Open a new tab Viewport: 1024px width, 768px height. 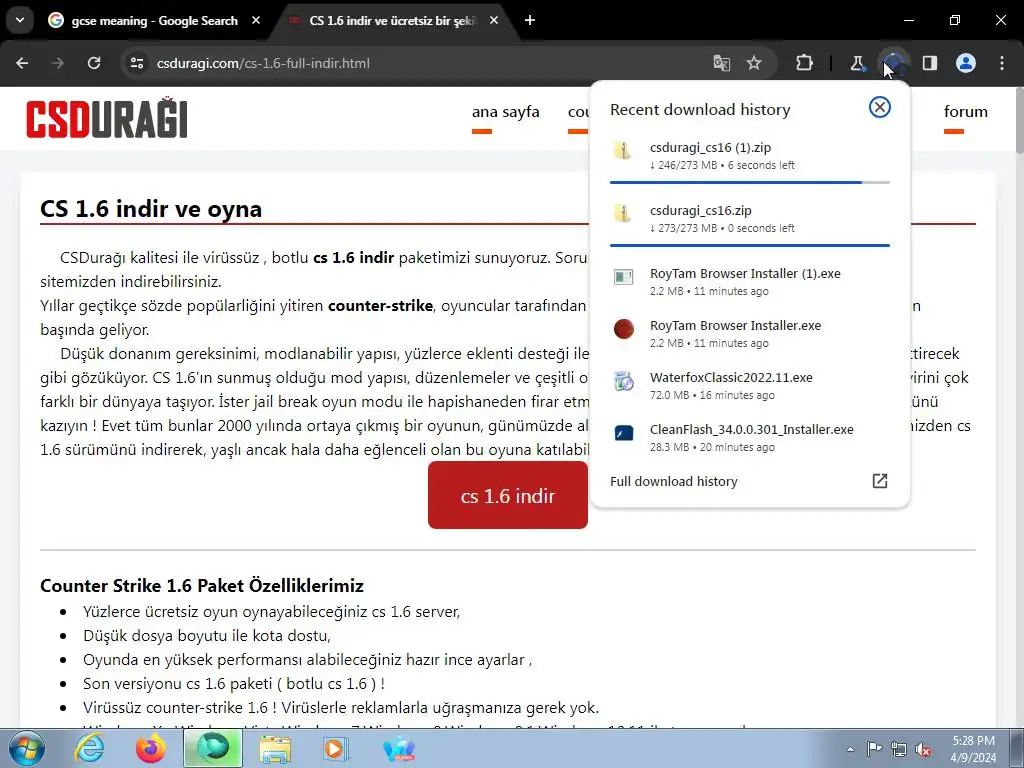530,21
